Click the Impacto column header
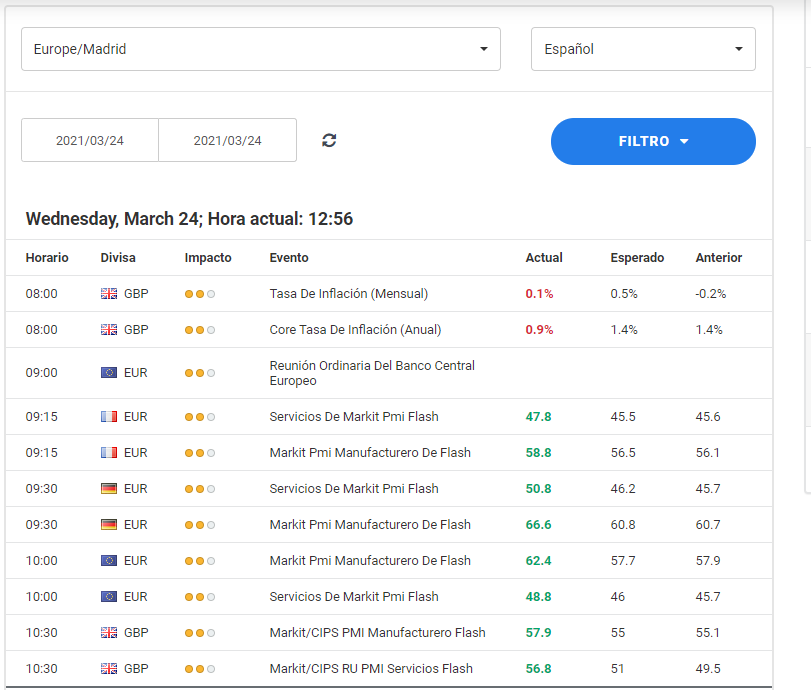The image size is (811, 690). (x=208, y=258)
